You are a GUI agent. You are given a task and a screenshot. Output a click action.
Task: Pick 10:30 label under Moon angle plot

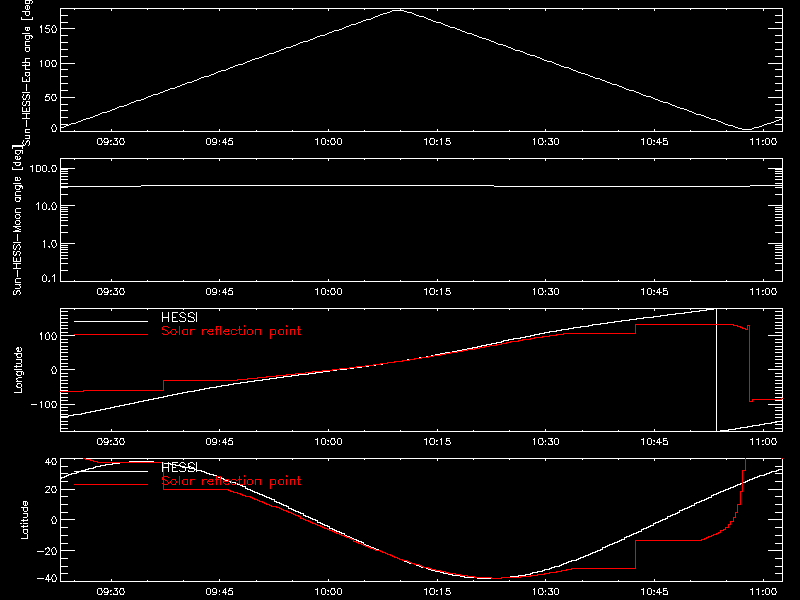pyautogui.click(x=545, y=292)
